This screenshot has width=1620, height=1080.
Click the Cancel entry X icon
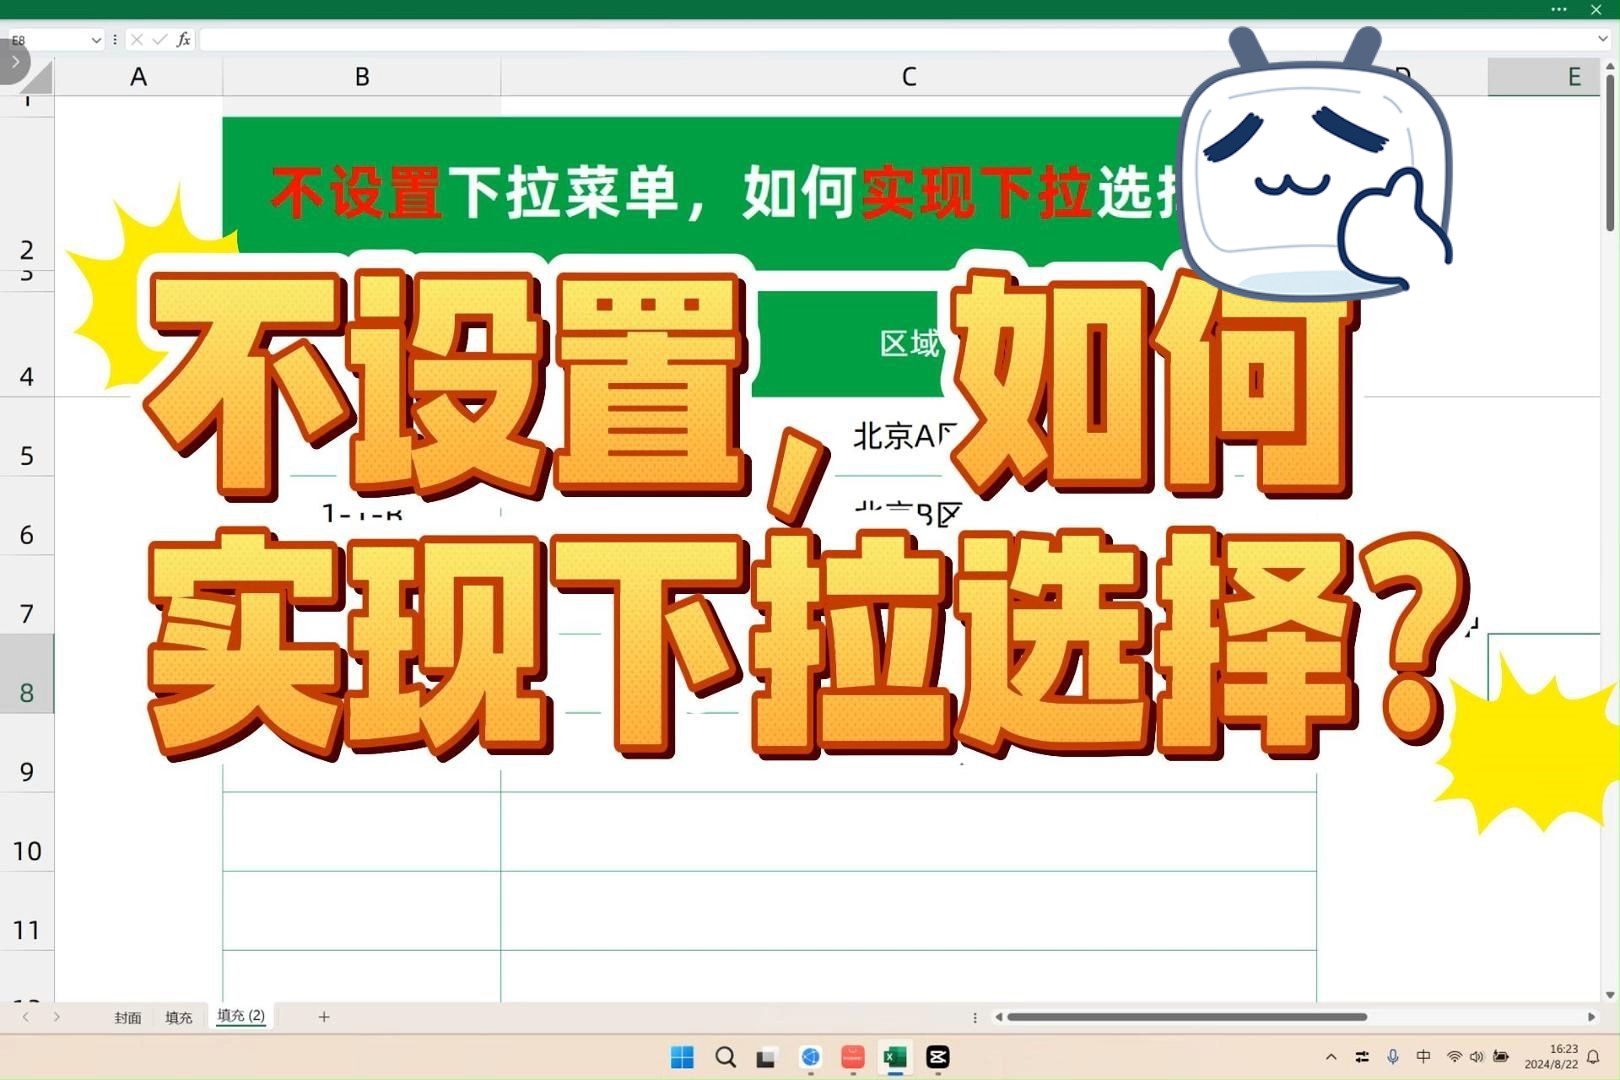tap(137, 40)
